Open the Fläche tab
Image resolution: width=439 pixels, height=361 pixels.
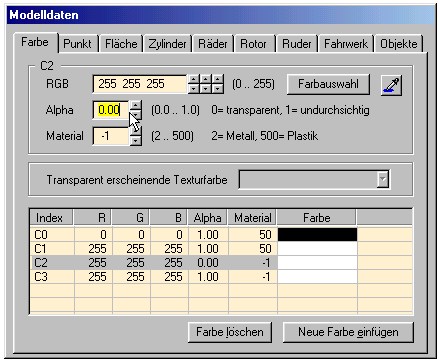coord(121,44)
